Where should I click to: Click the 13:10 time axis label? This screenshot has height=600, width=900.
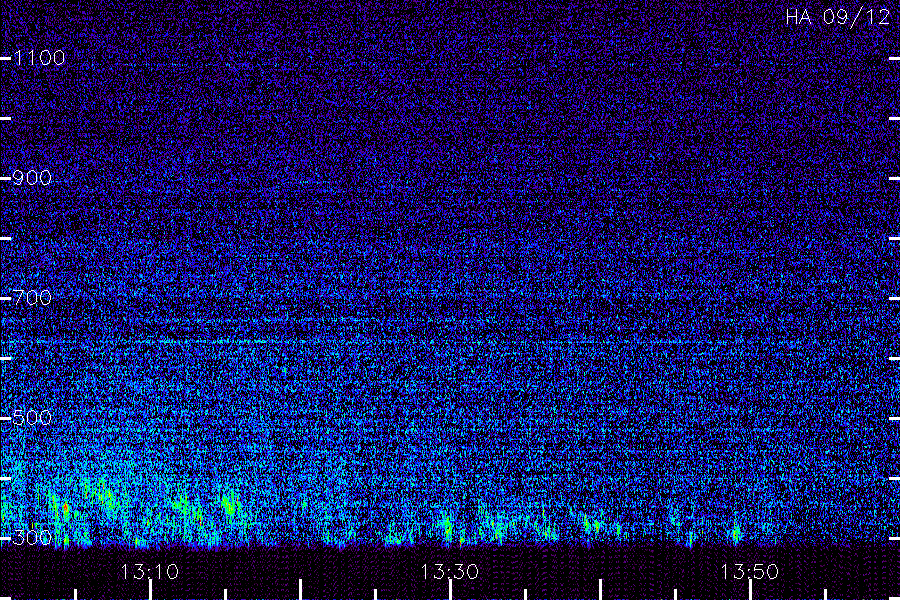click(149, 572)
